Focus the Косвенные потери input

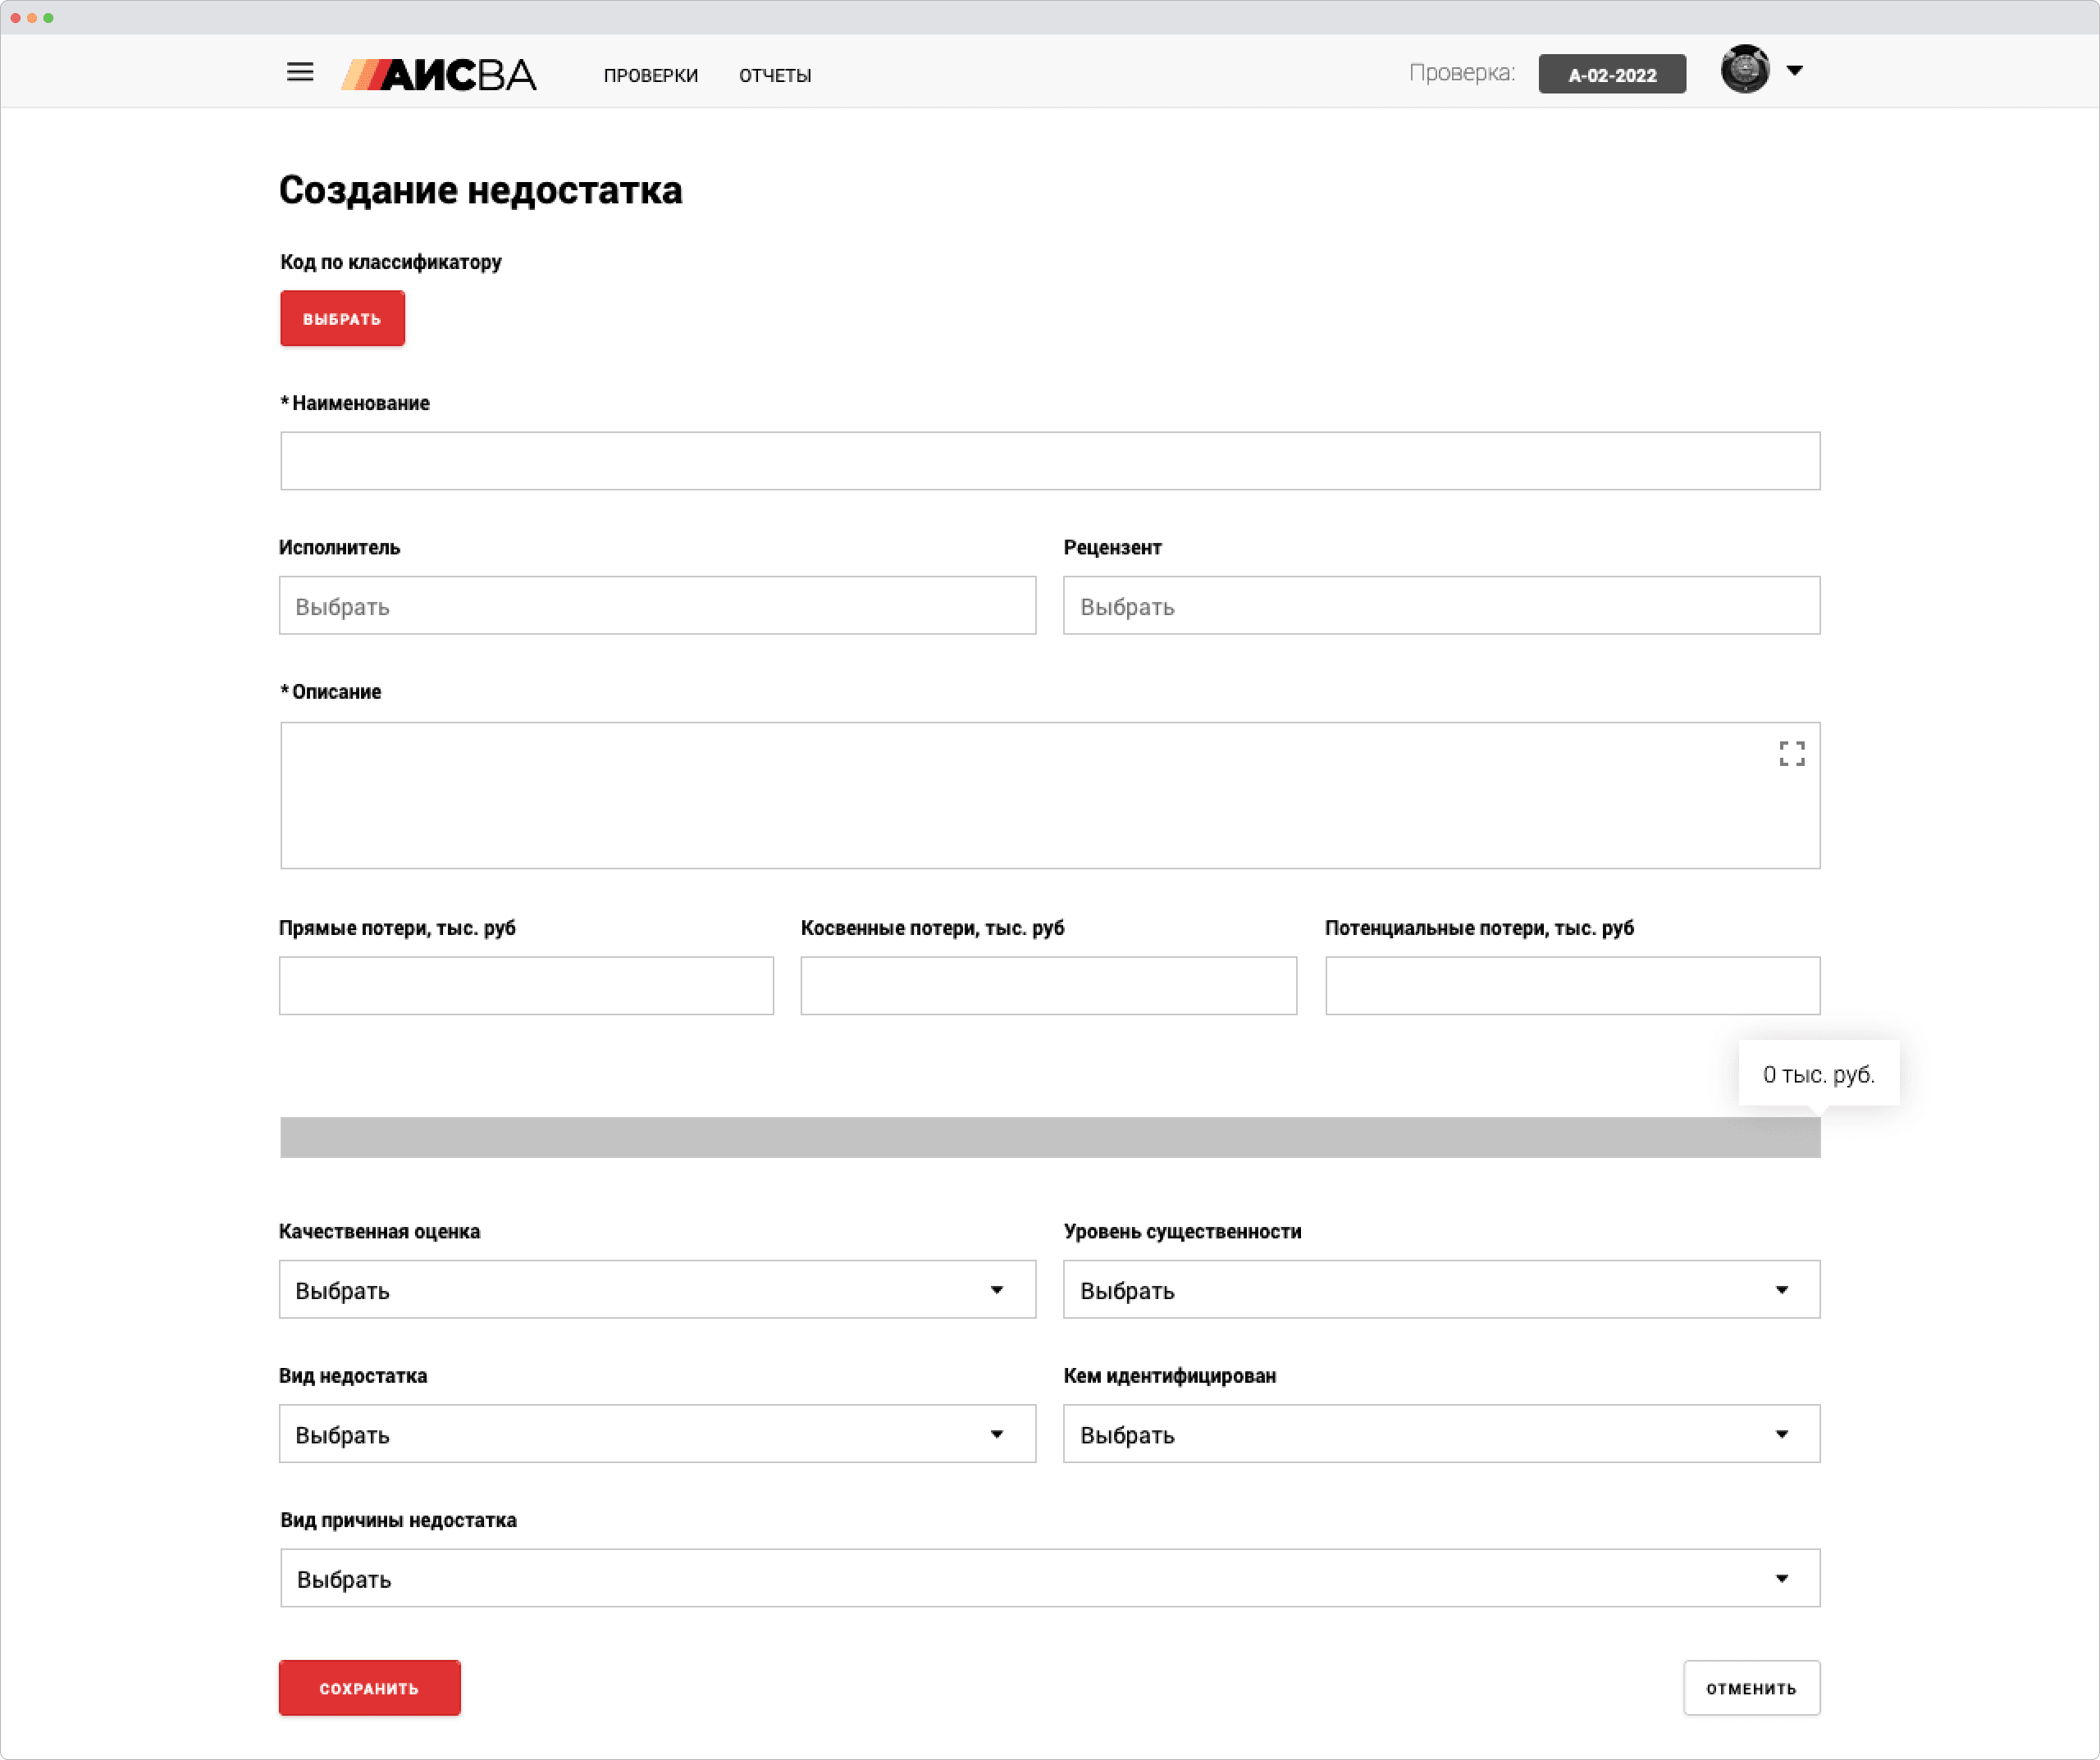click(1048, 985)
